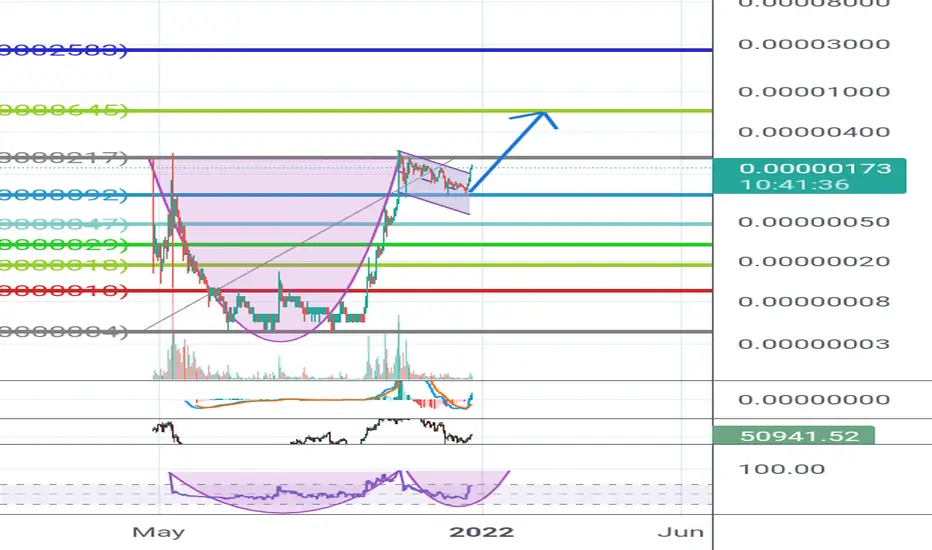Click the May label on time axis

(158, 532)
